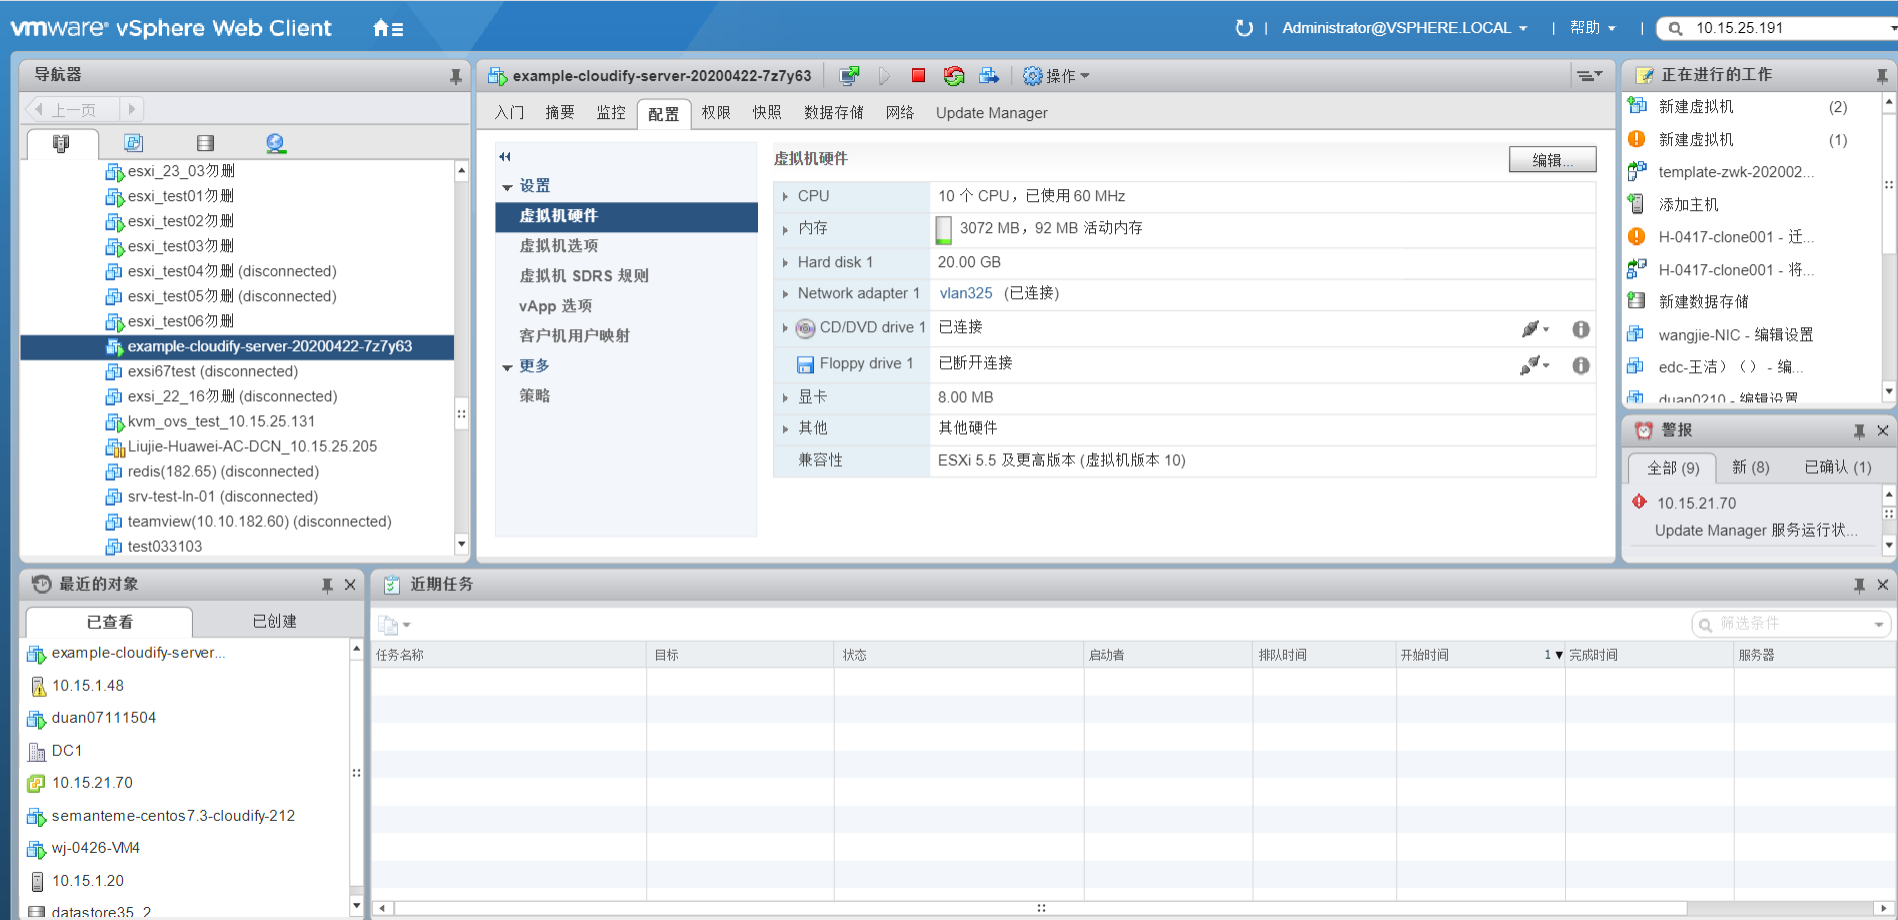Switch to the 数据存储 tab
The height and width of the screenshot is (920, 1898).
(x=834, y=113)
